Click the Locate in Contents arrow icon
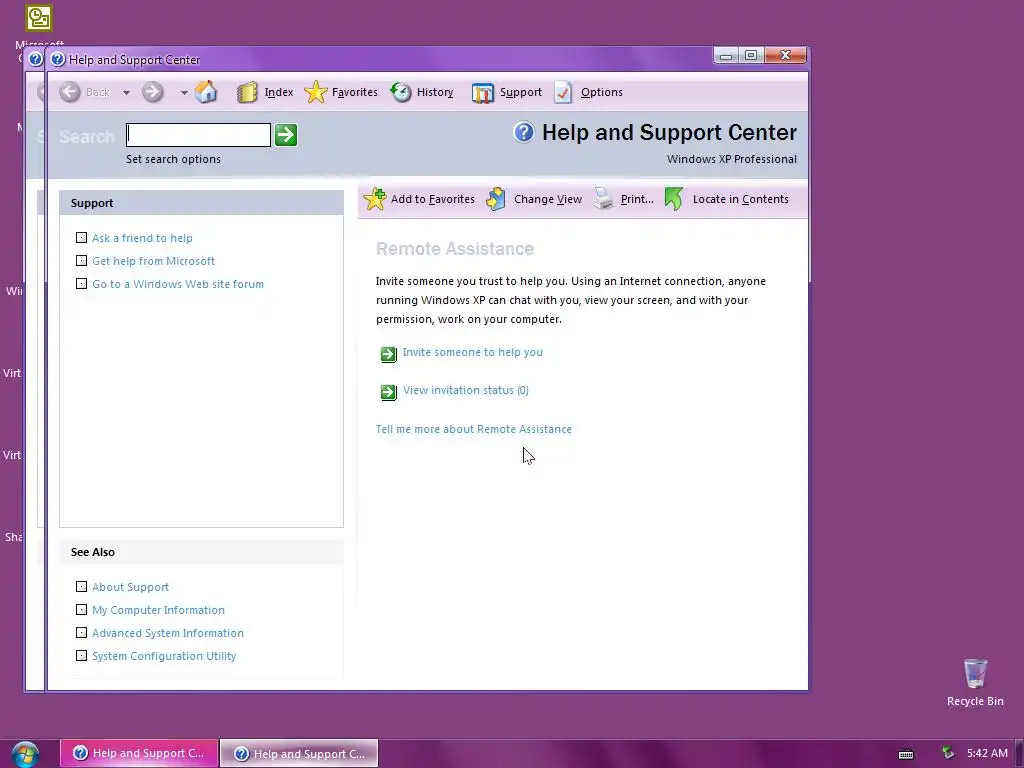The image size is (1024, 768). (674, 199)
